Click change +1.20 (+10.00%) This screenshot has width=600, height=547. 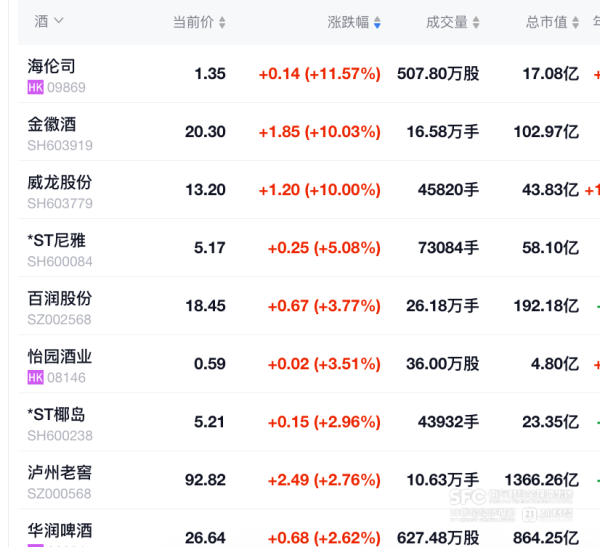coord(320,190)
